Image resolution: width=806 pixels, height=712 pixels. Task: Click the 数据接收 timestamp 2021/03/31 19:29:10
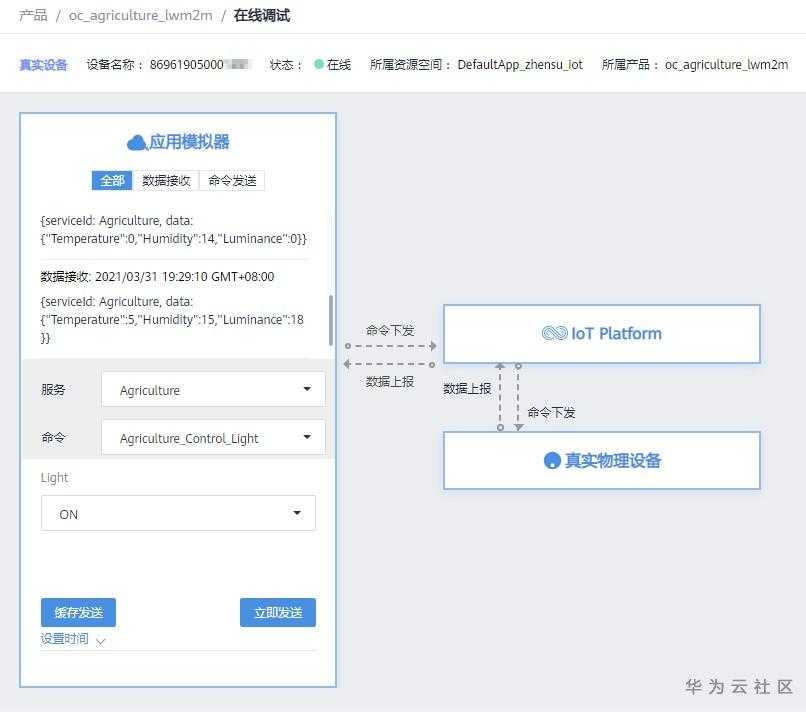click(x=157, y=277)
